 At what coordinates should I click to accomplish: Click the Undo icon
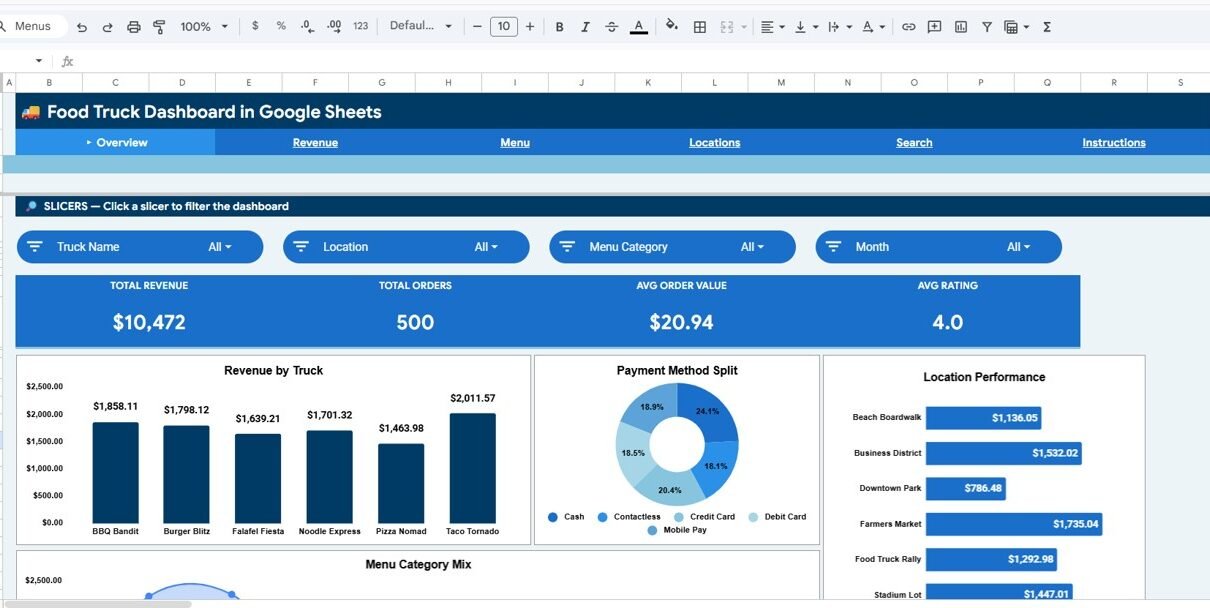tap(82, 27)
